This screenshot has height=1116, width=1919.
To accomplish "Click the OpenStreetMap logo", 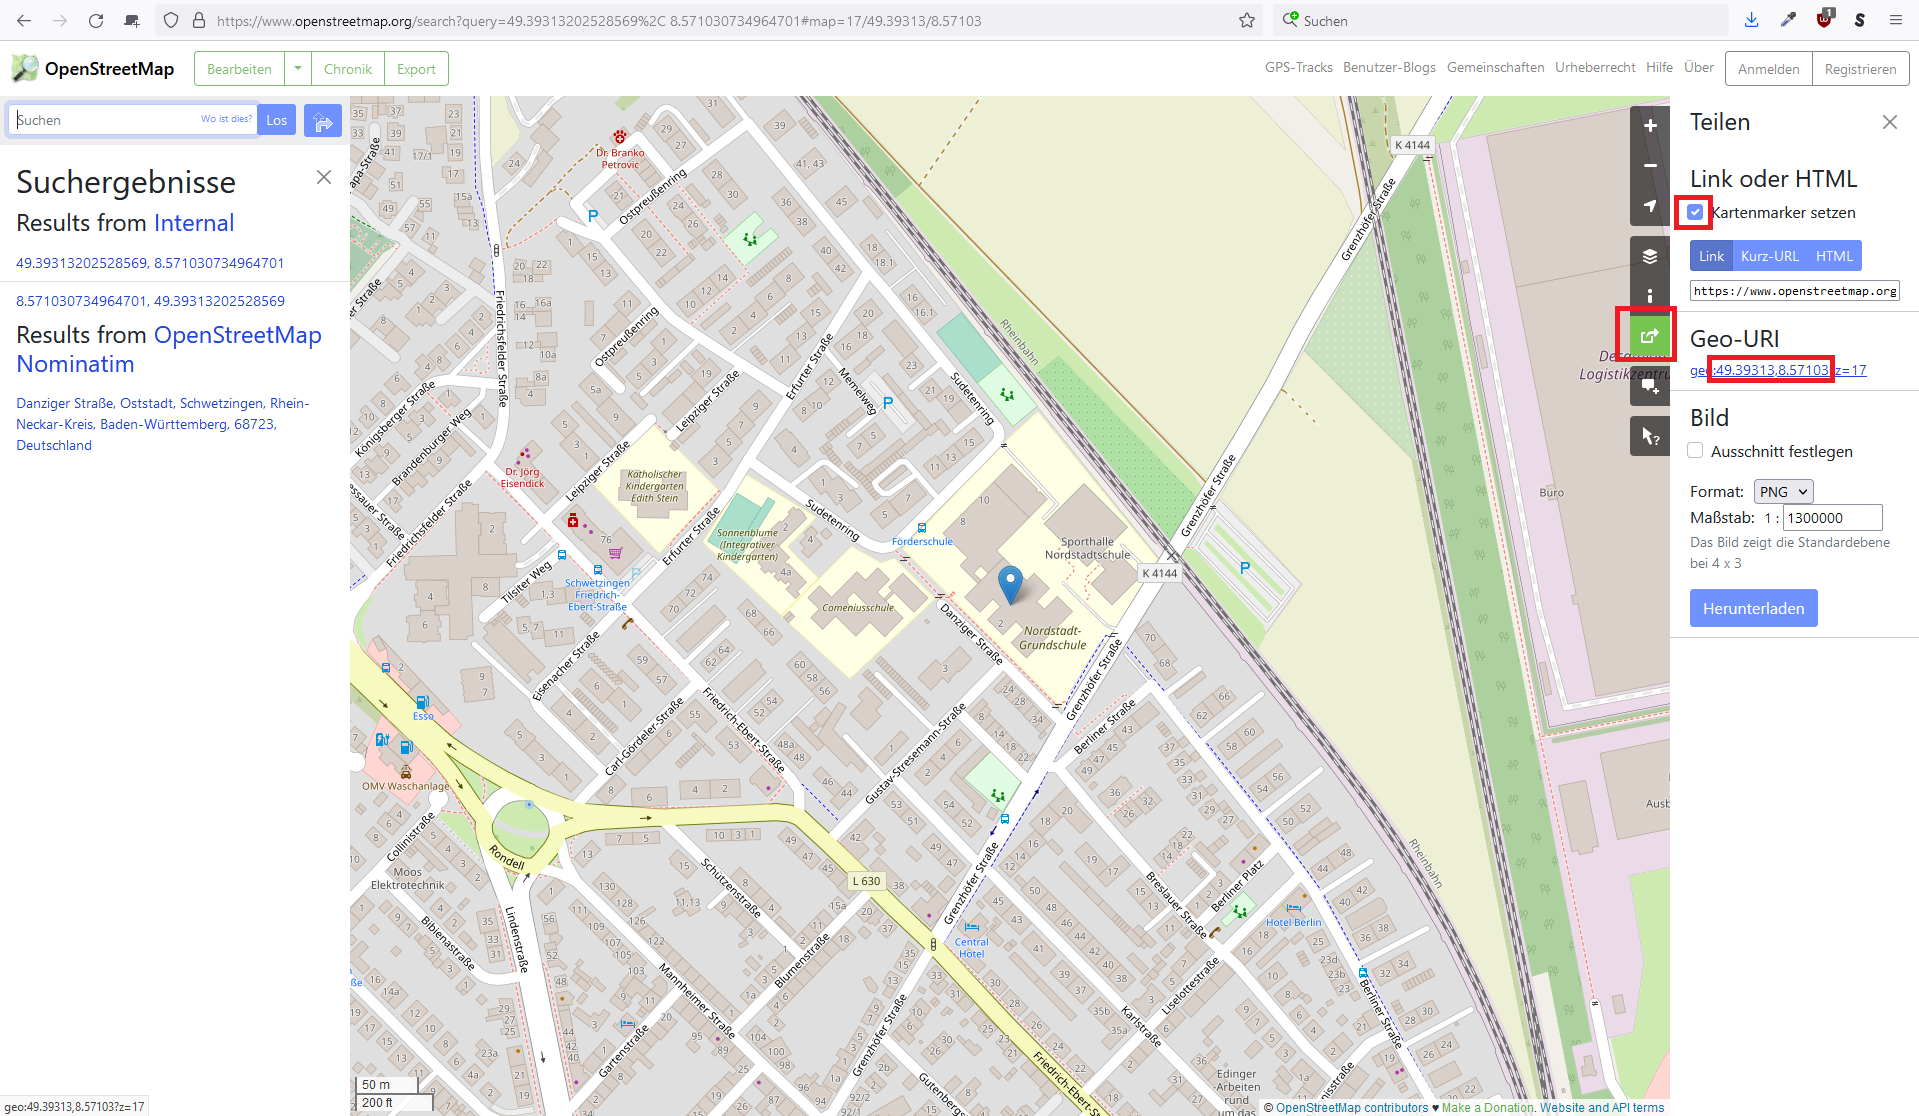I will coord(93,68).
